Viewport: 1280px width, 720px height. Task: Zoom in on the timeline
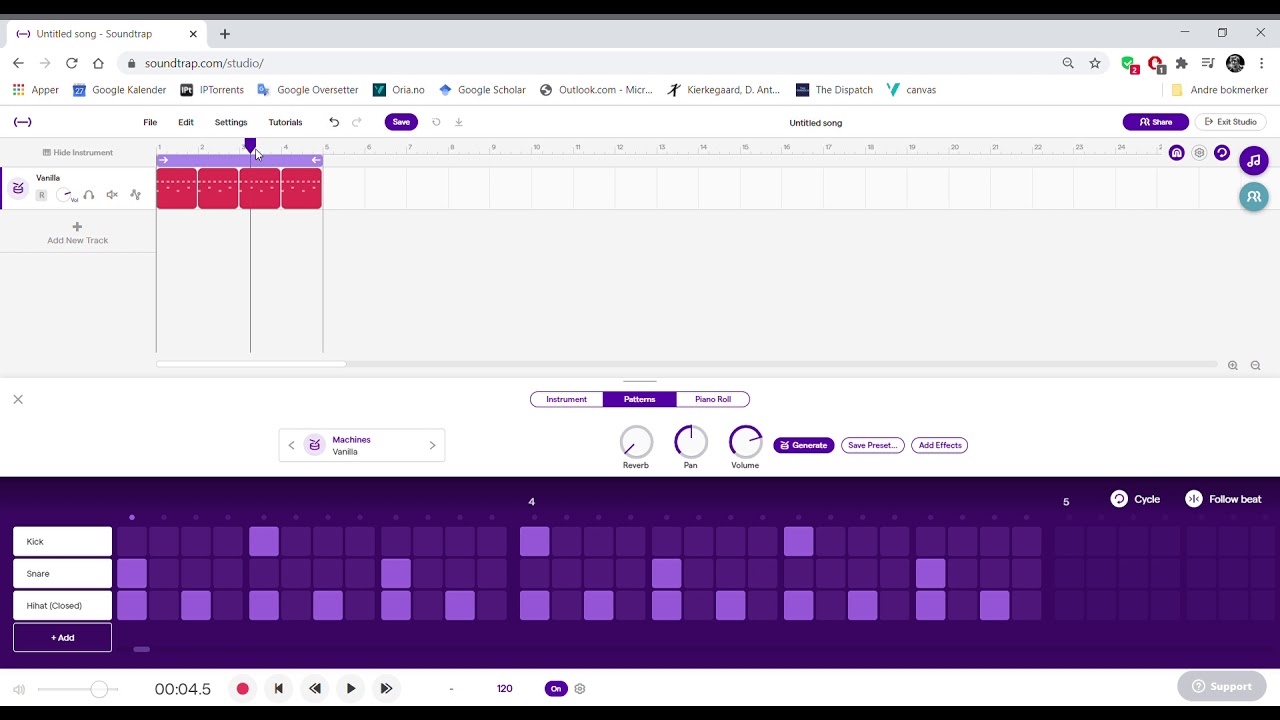click(1233, 366)
